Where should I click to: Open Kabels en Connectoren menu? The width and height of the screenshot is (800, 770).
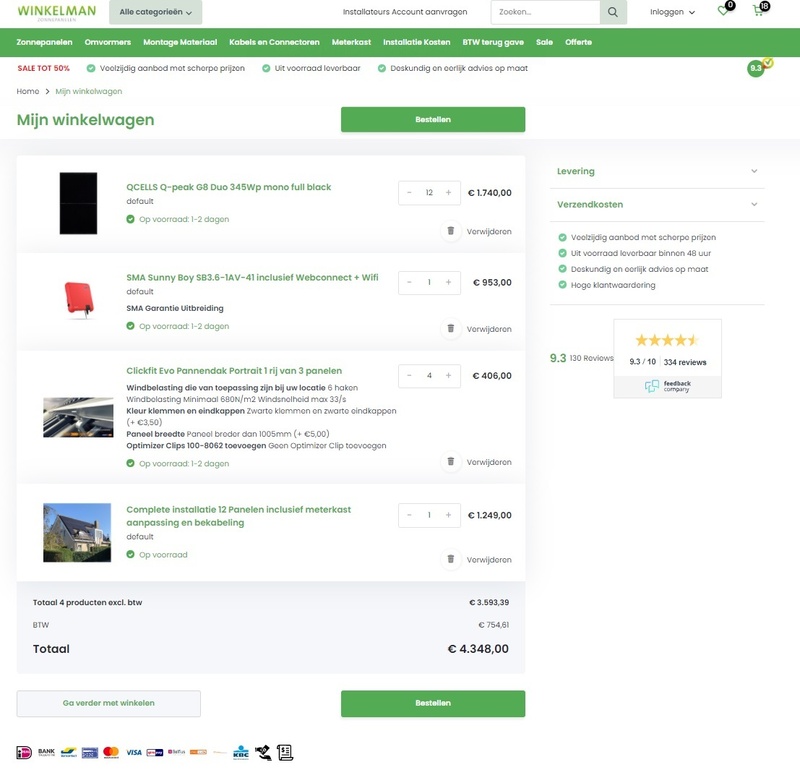coord(274,42)
